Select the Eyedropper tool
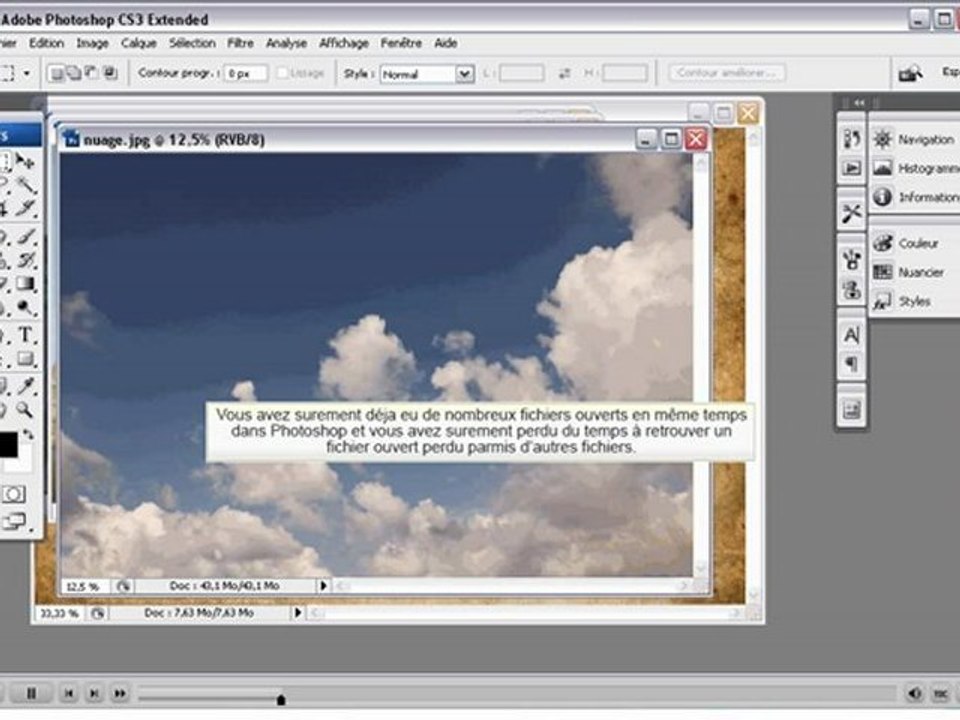The width and height of the screenshot is (960, 720). [x=25, y=386]
